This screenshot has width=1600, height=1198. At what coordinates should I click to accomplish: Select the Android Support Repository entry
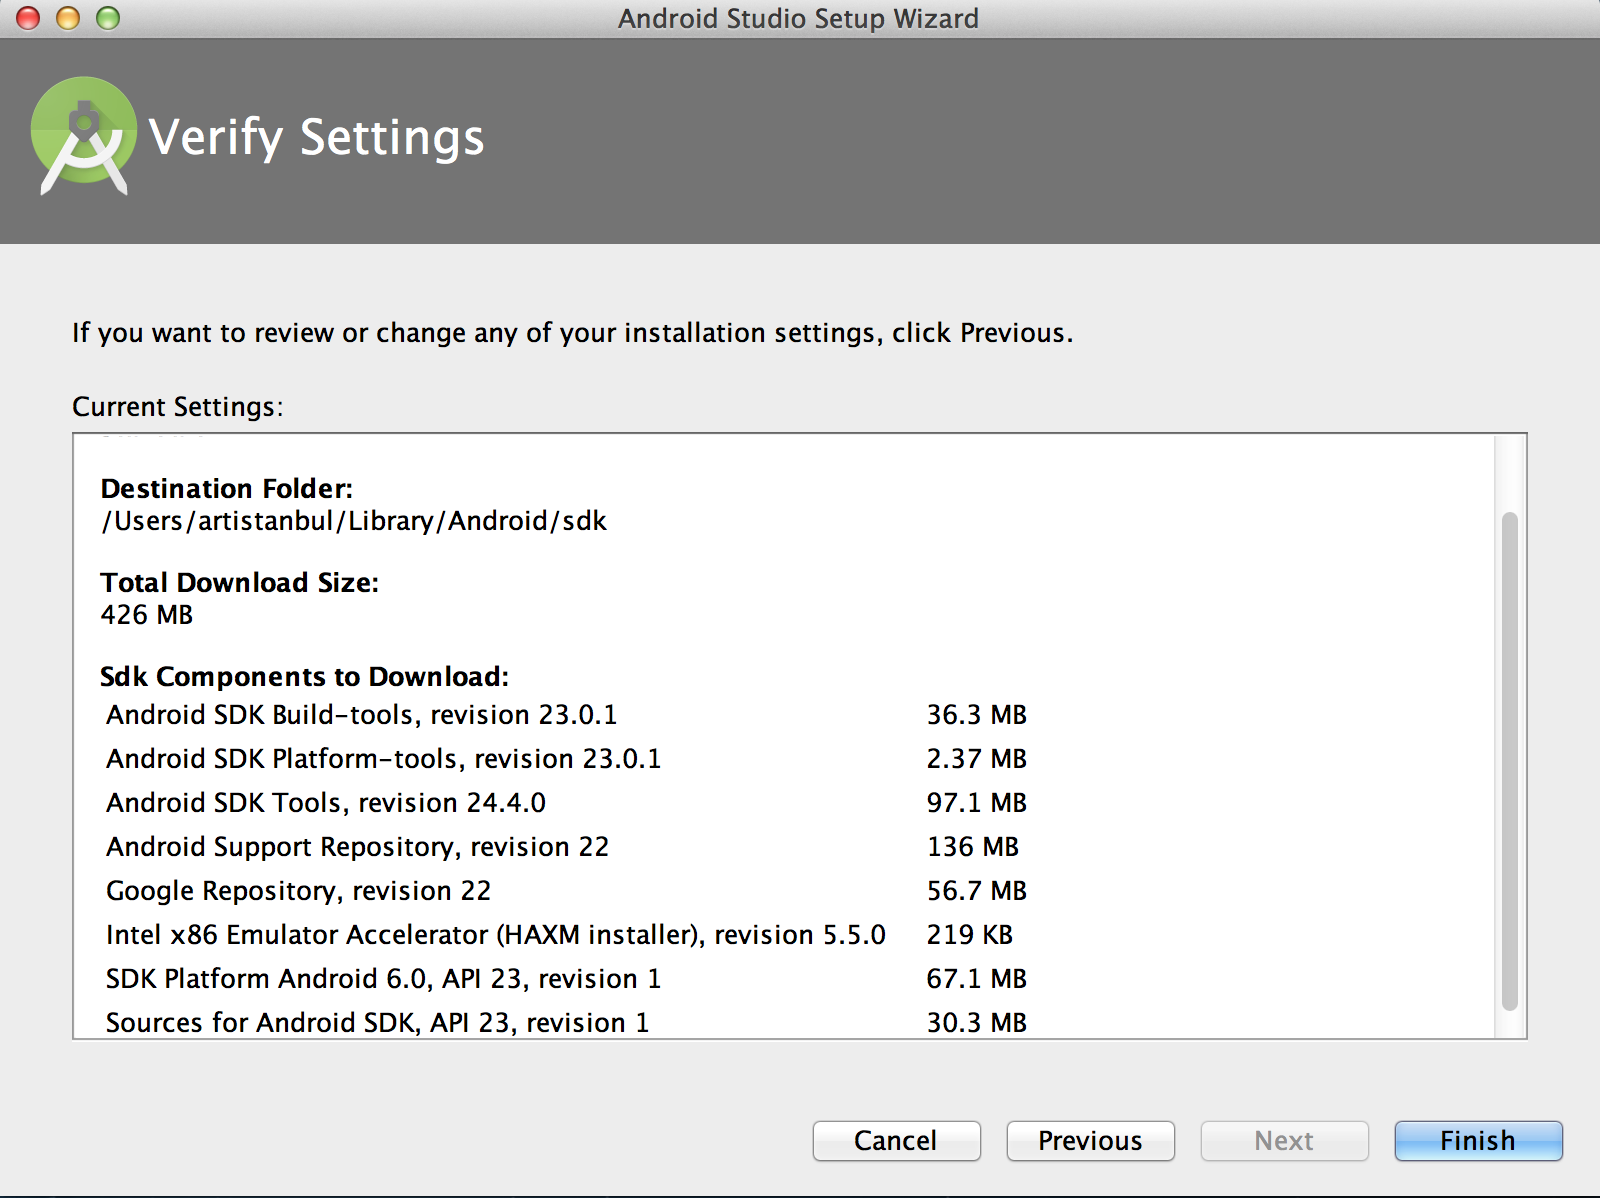tap(357, 847)
